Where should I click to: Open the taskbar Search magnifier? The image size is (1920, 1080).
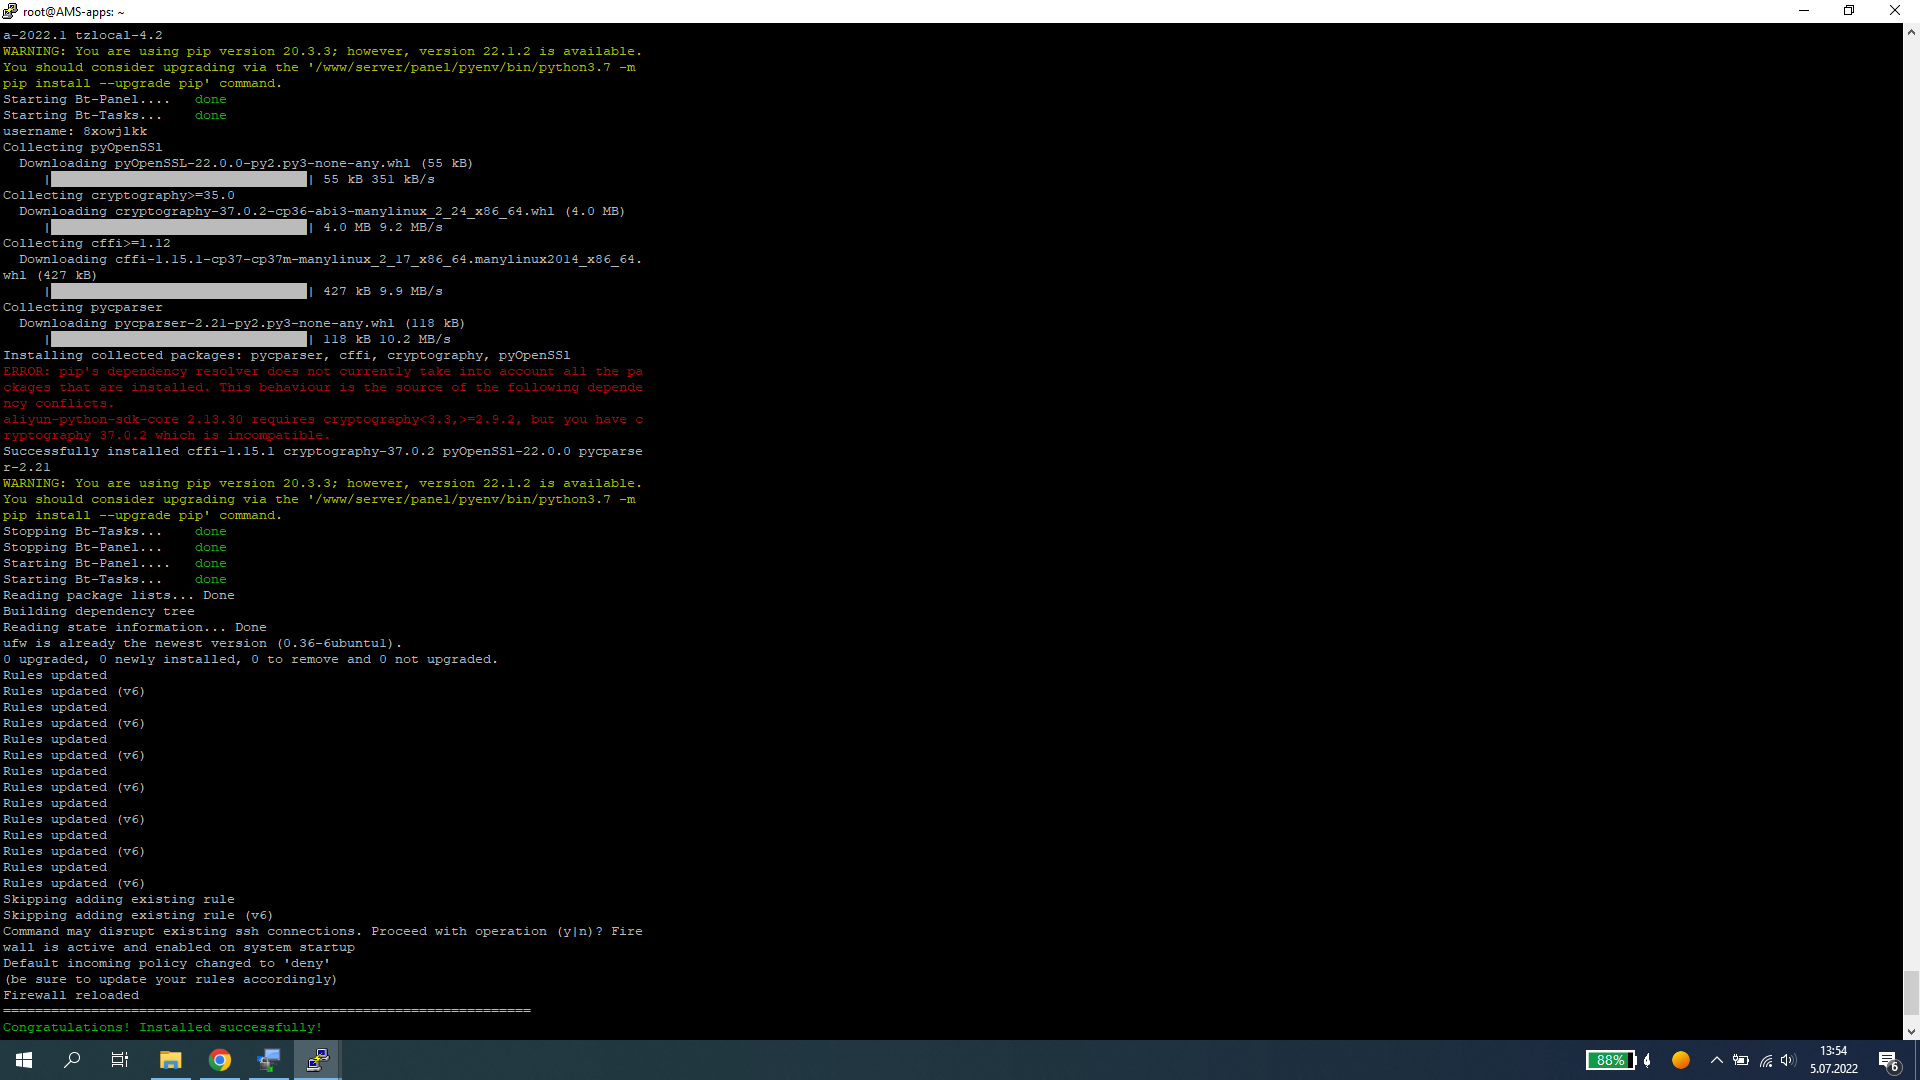(72, 1060)
